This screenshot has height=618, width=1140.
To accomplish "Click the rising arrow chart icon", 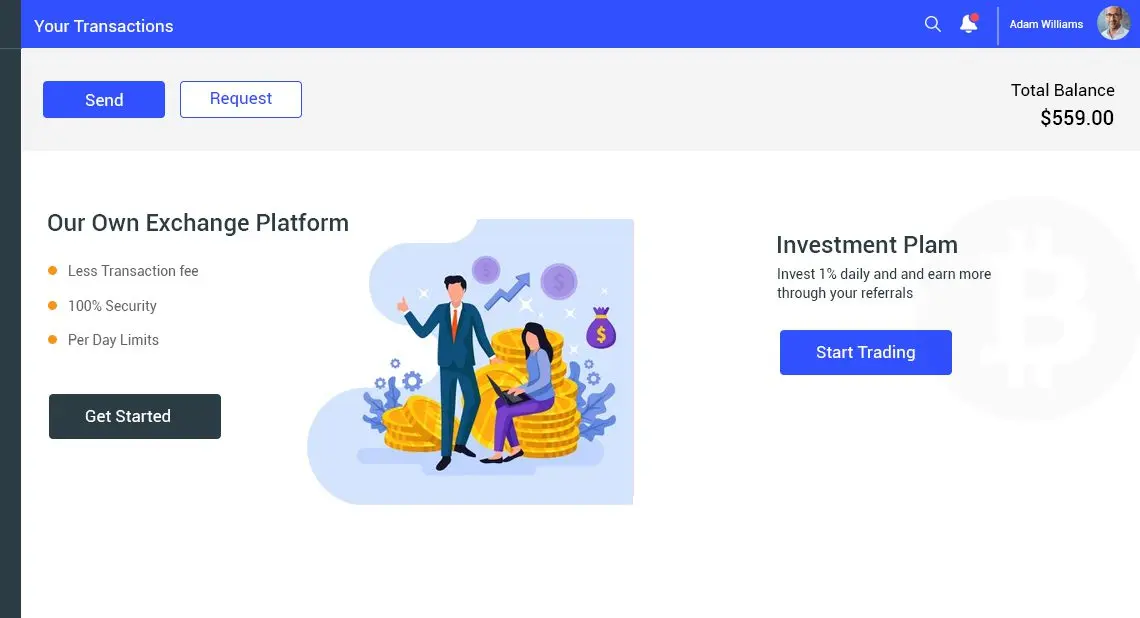I will (508, 290).
